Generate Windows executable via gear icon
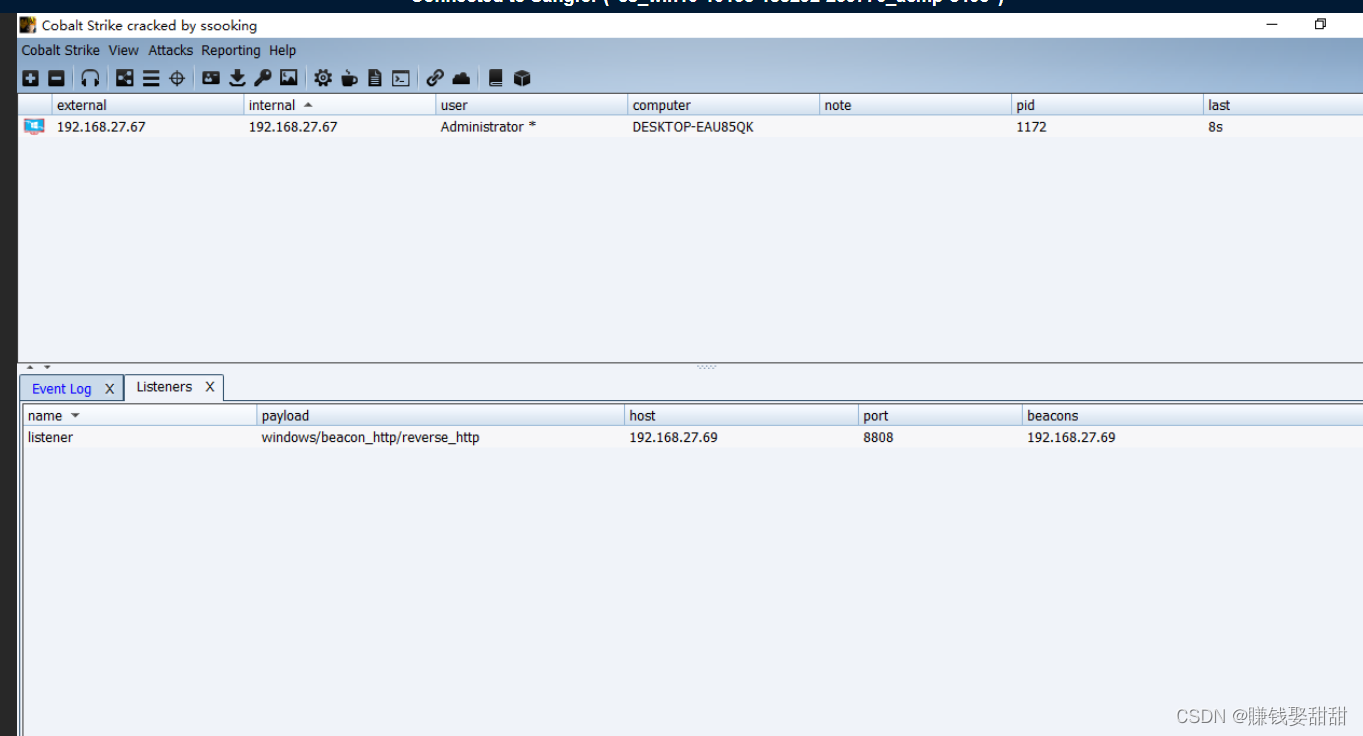This screenshot has width=1363, height=736. [x=323, y=78]
